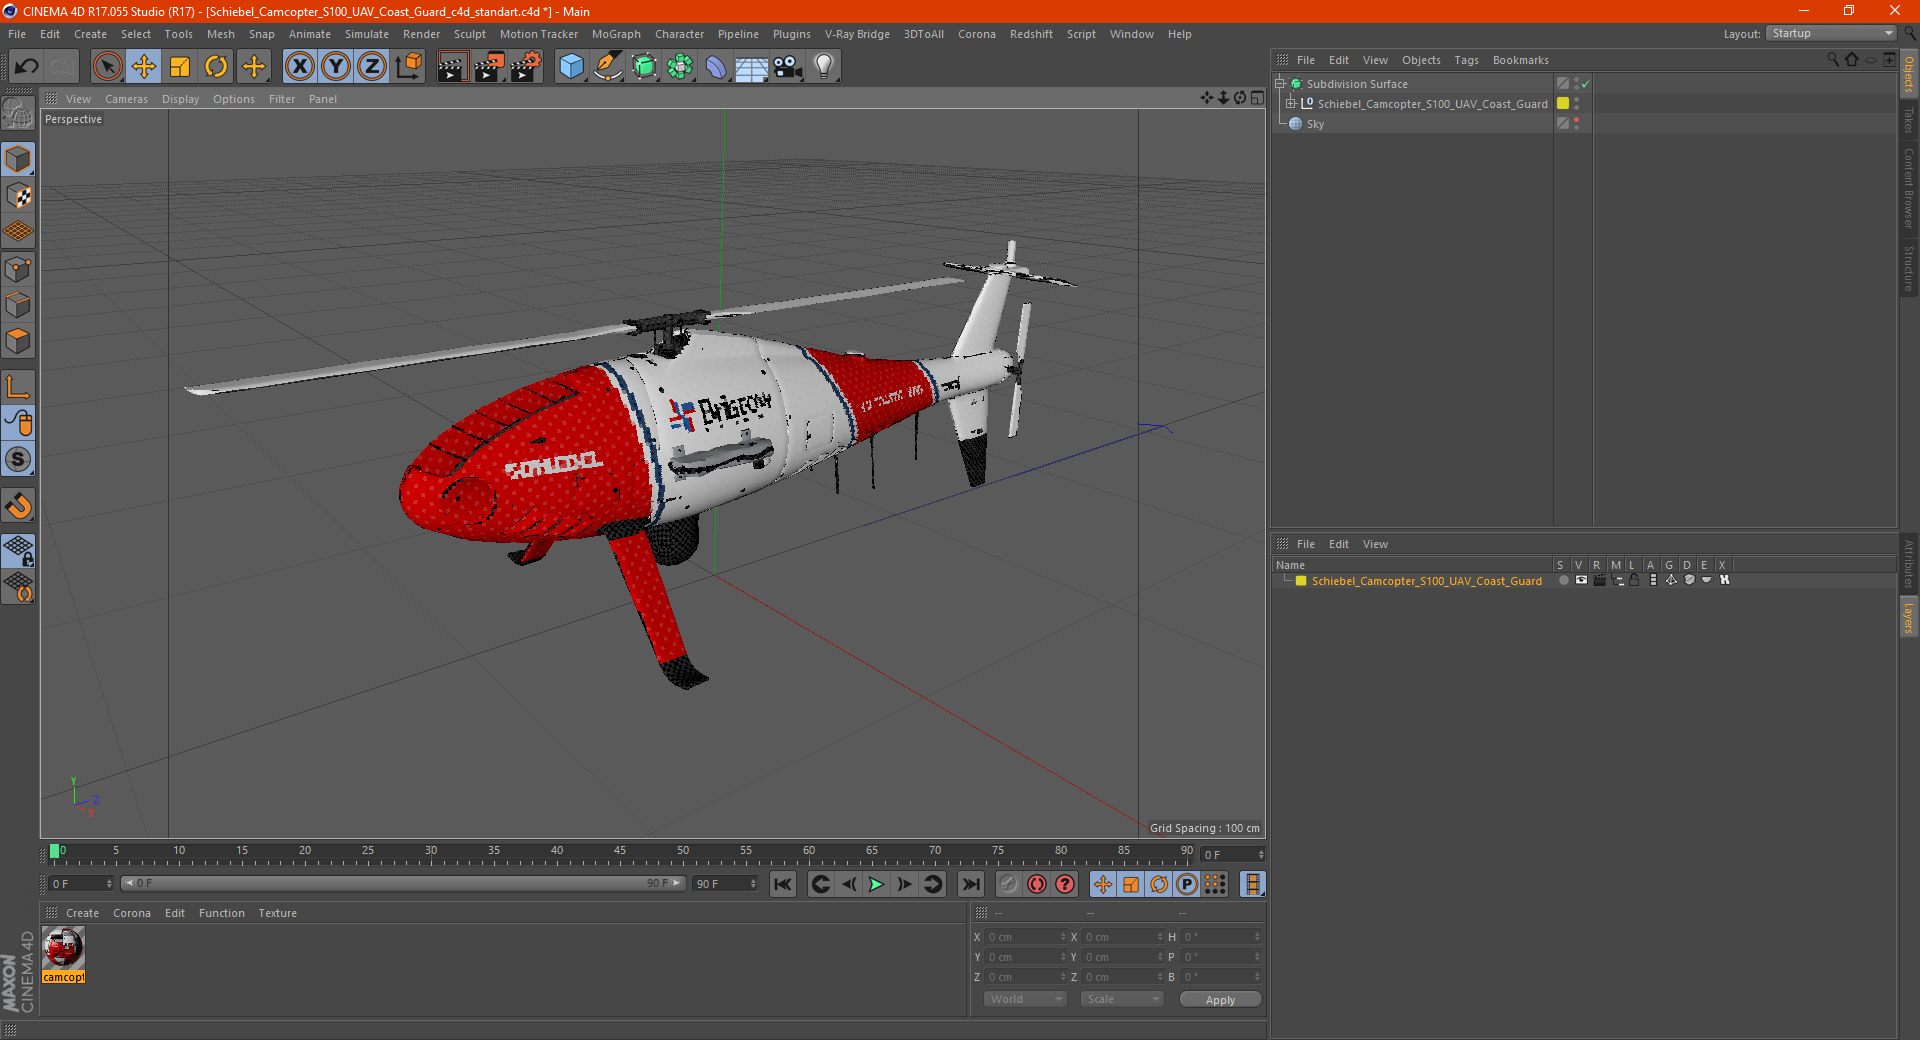Open the Layers side tab
The height and width of the screenshot is (1040, 1920).
coord(1909,617)
